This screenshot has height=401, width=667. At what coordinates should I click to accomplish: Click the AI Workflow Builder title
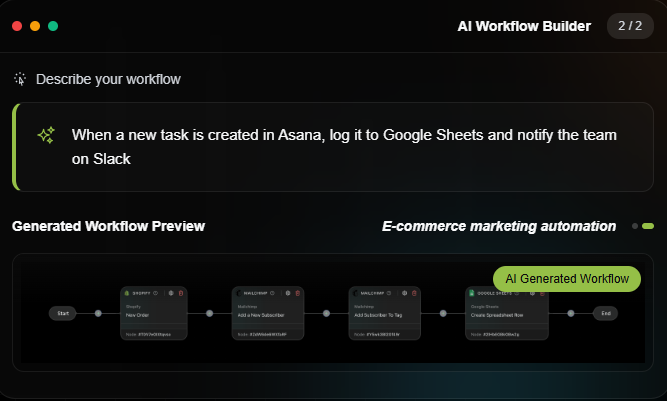[x=524, y=26]
